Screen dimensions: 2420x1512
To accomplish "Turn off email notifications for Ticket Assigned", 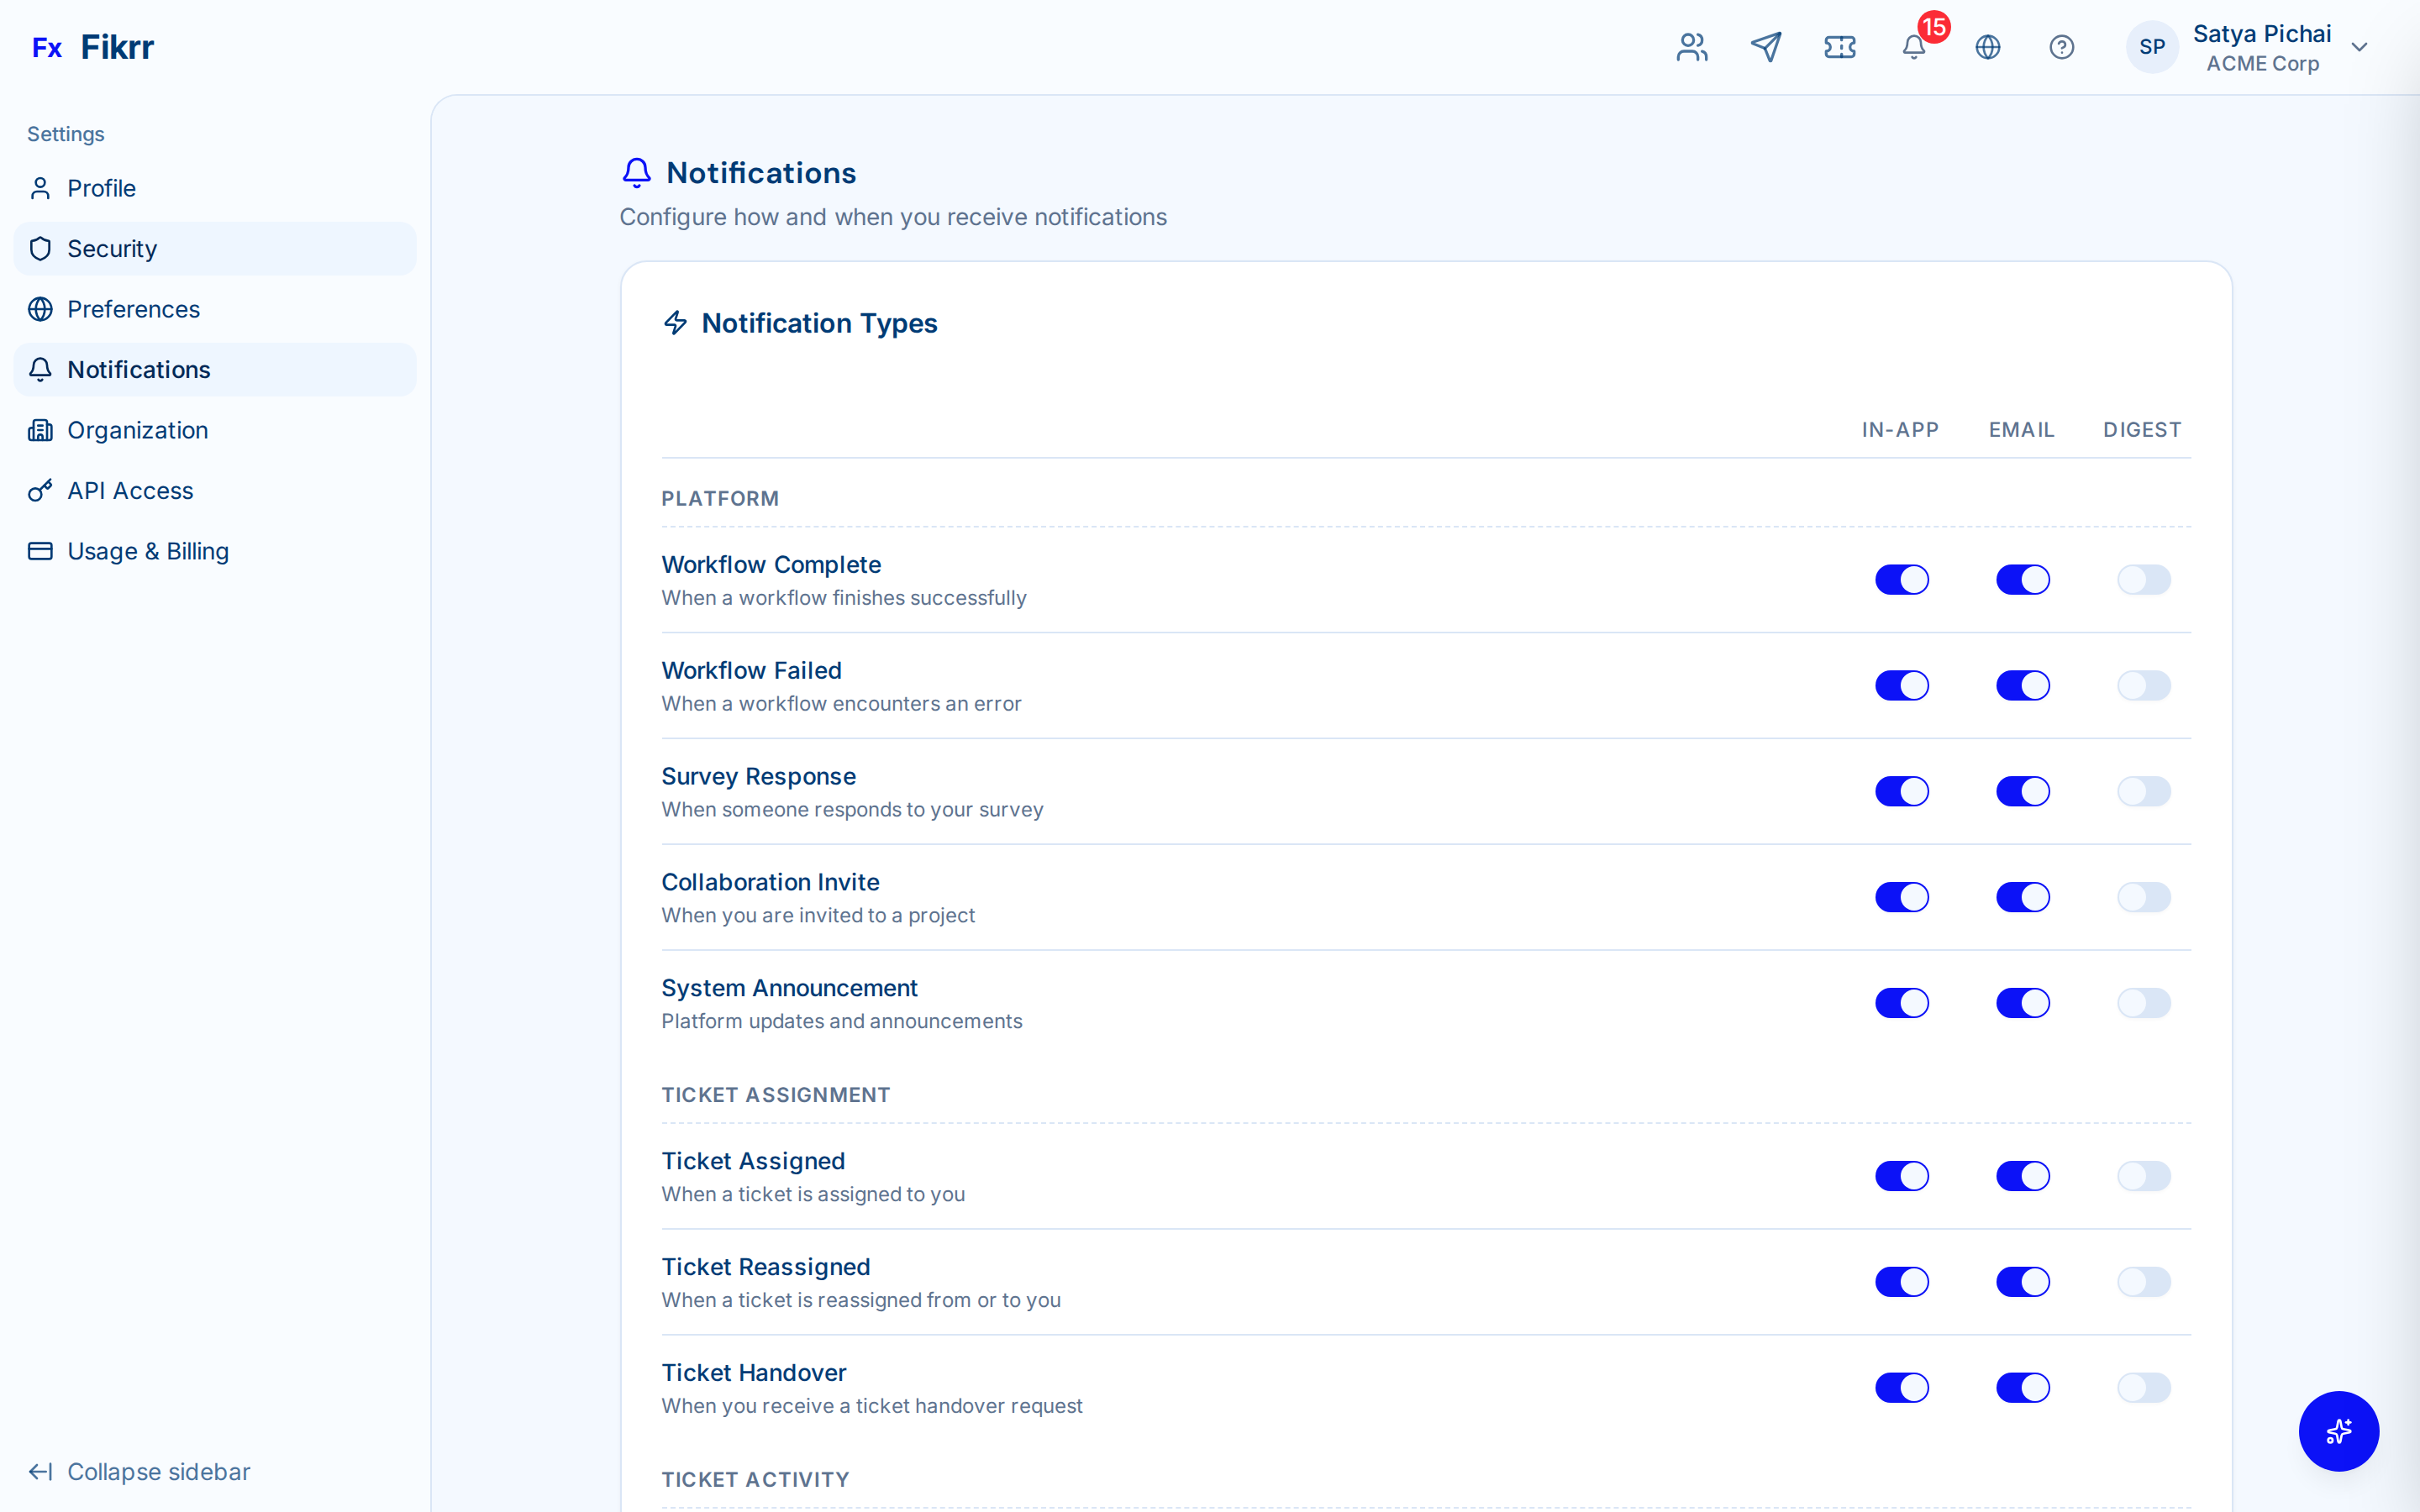I will (2022, 1176).
